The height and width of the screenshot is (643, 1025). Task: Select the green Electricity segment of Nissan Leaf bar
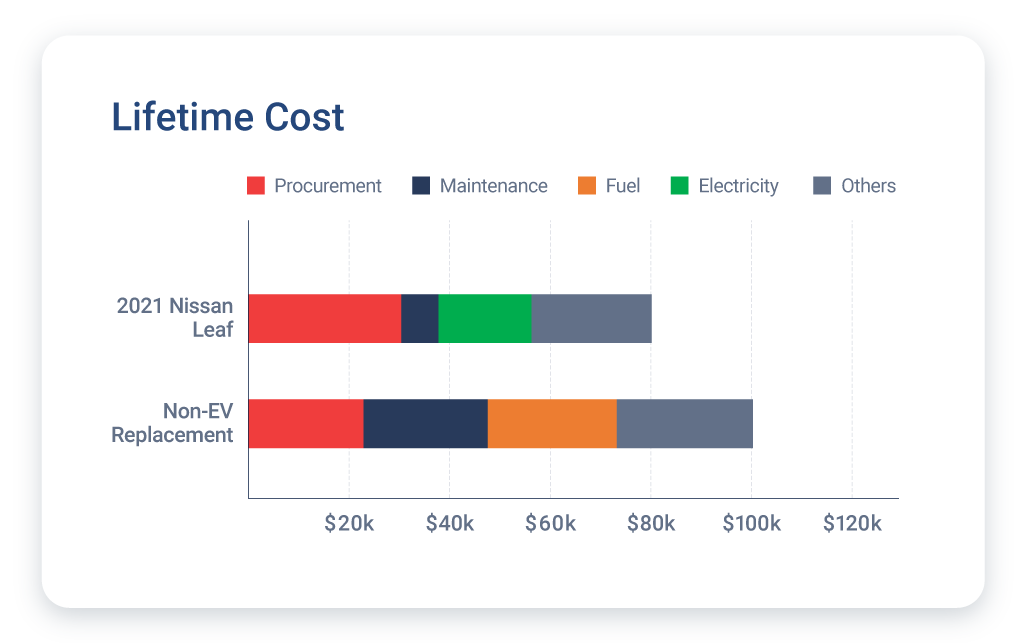485,318
